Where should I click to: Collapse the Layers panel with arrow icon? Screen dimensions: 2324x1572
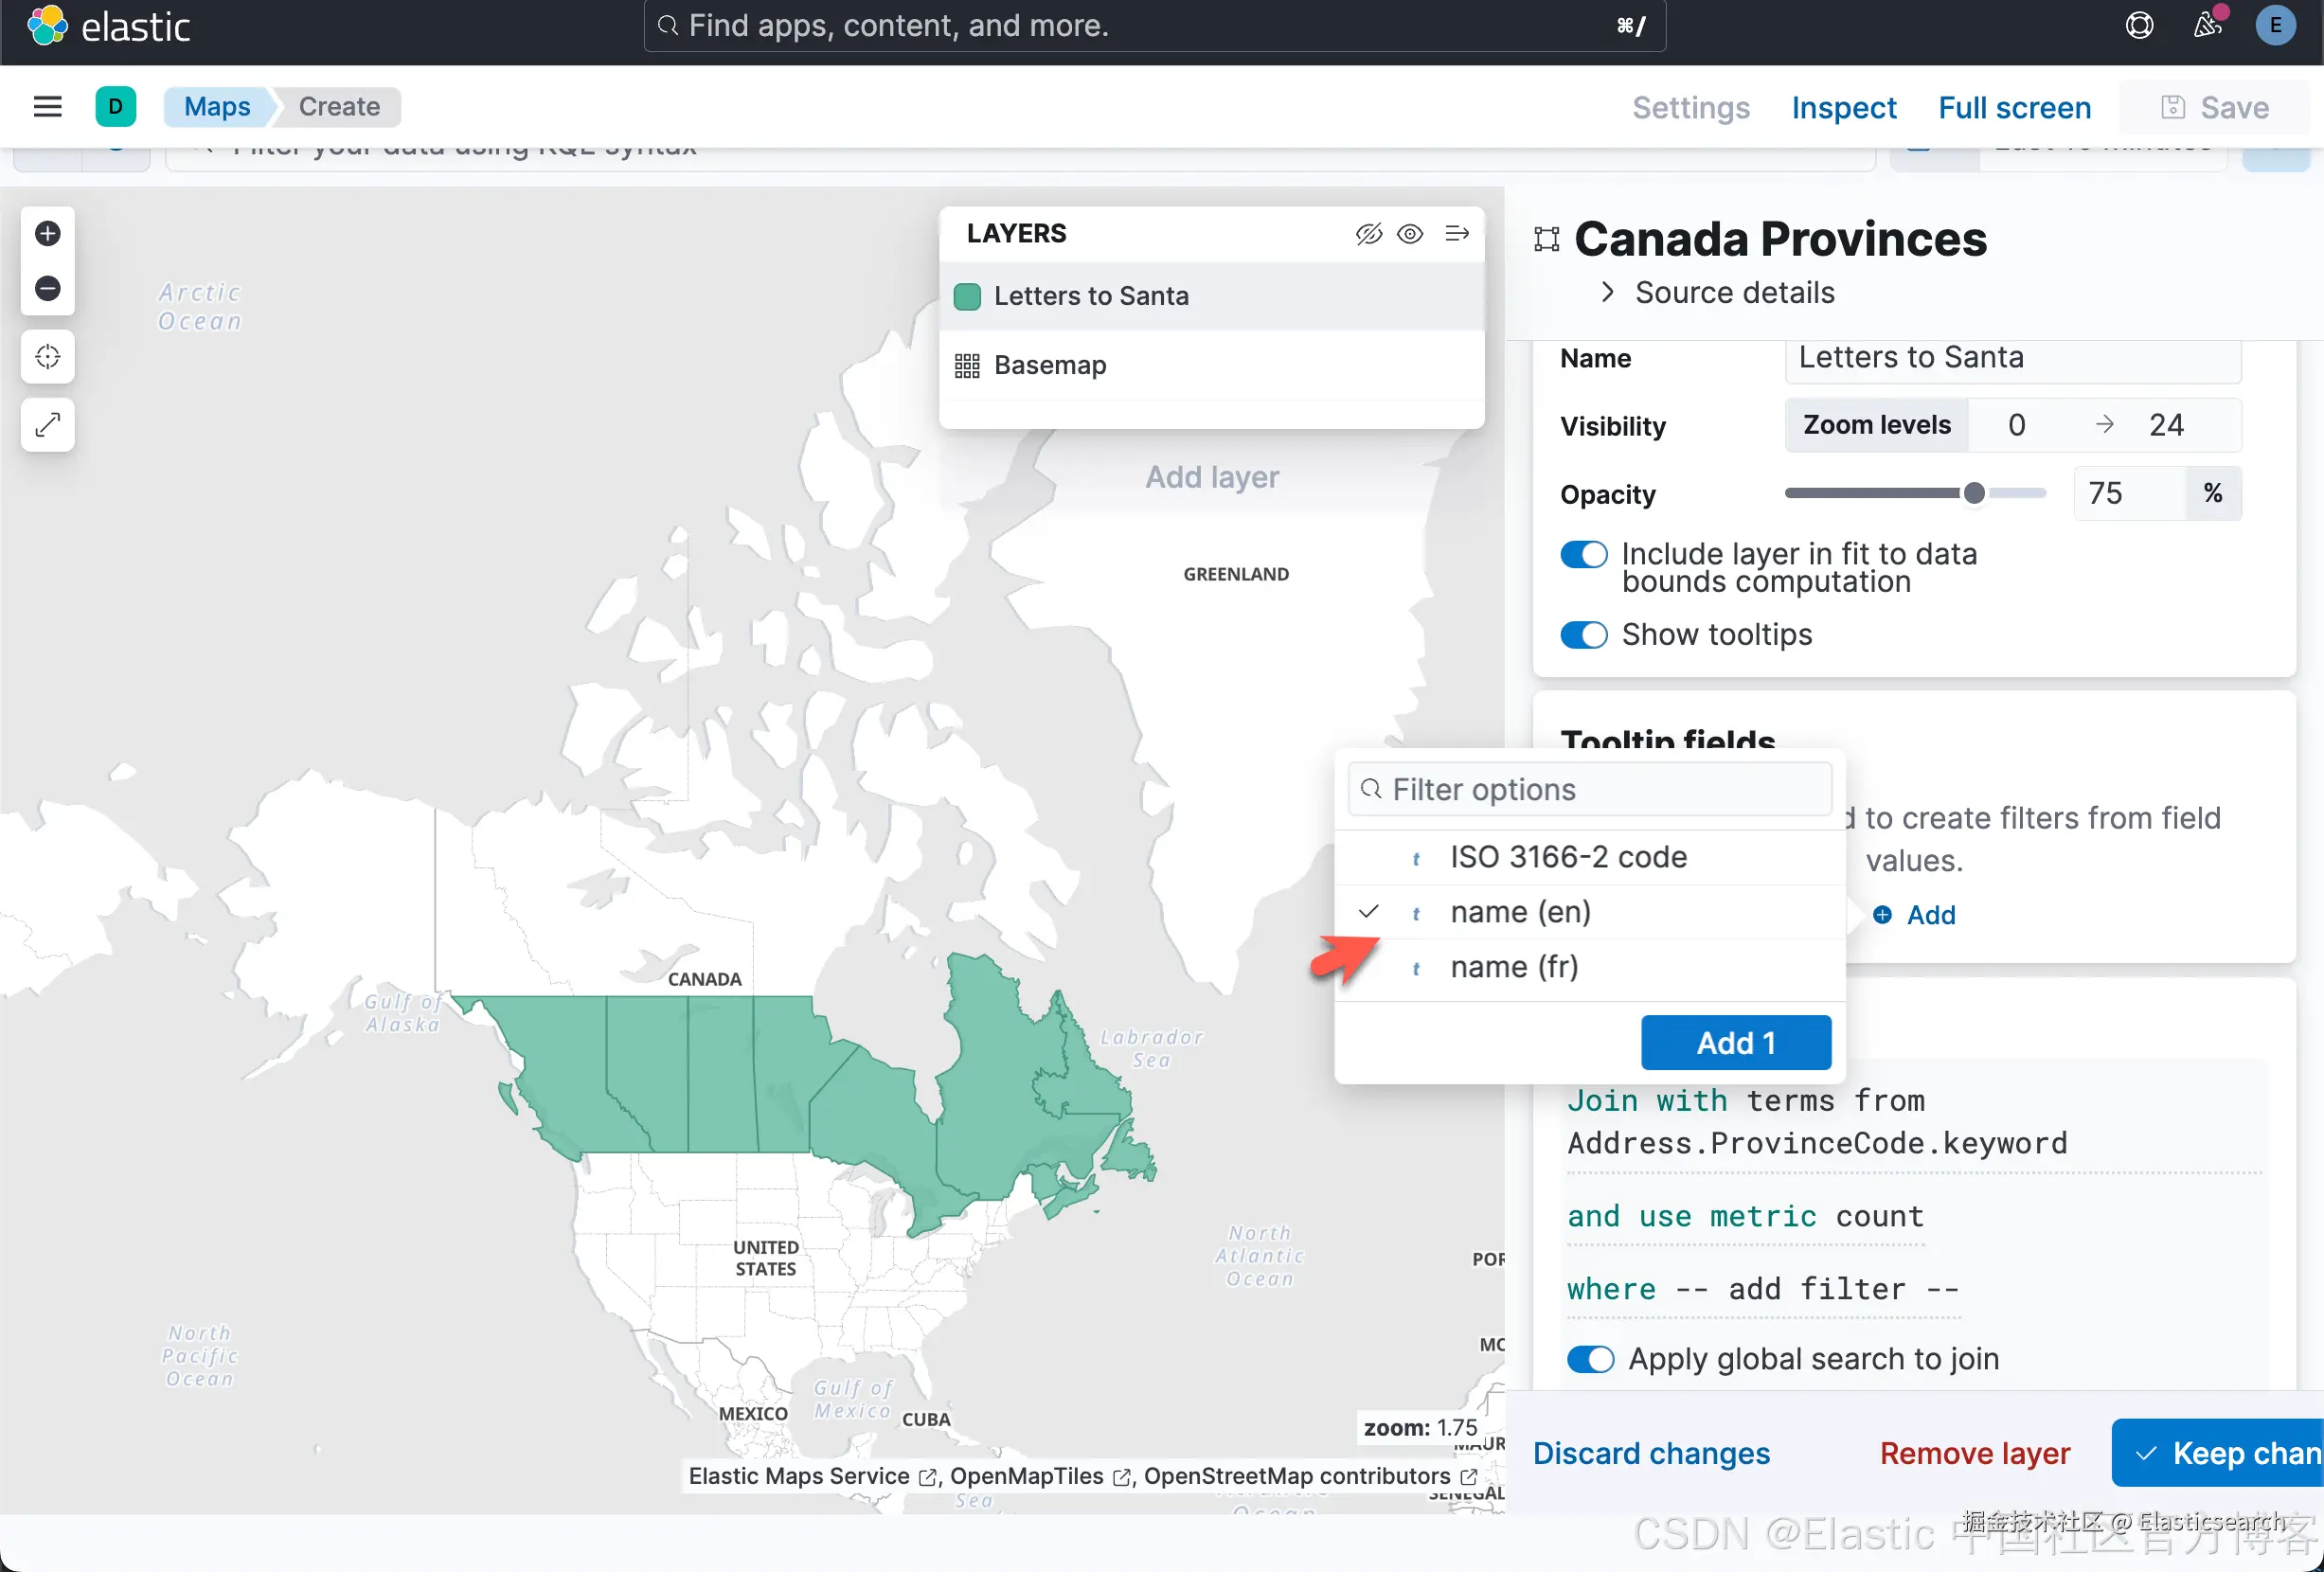click(x=1457, y=233)
